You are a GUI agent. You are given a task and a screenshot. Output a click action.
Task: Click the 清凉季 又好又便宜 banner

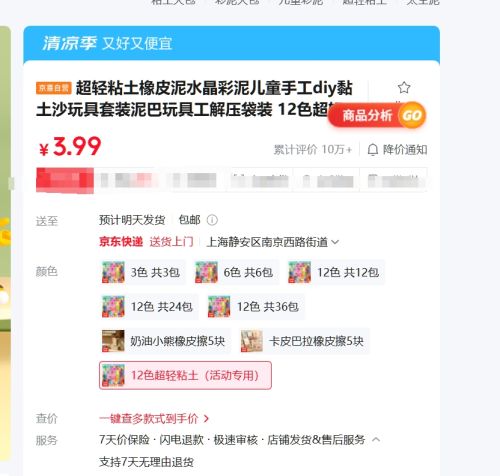click(x=231, y=43)
